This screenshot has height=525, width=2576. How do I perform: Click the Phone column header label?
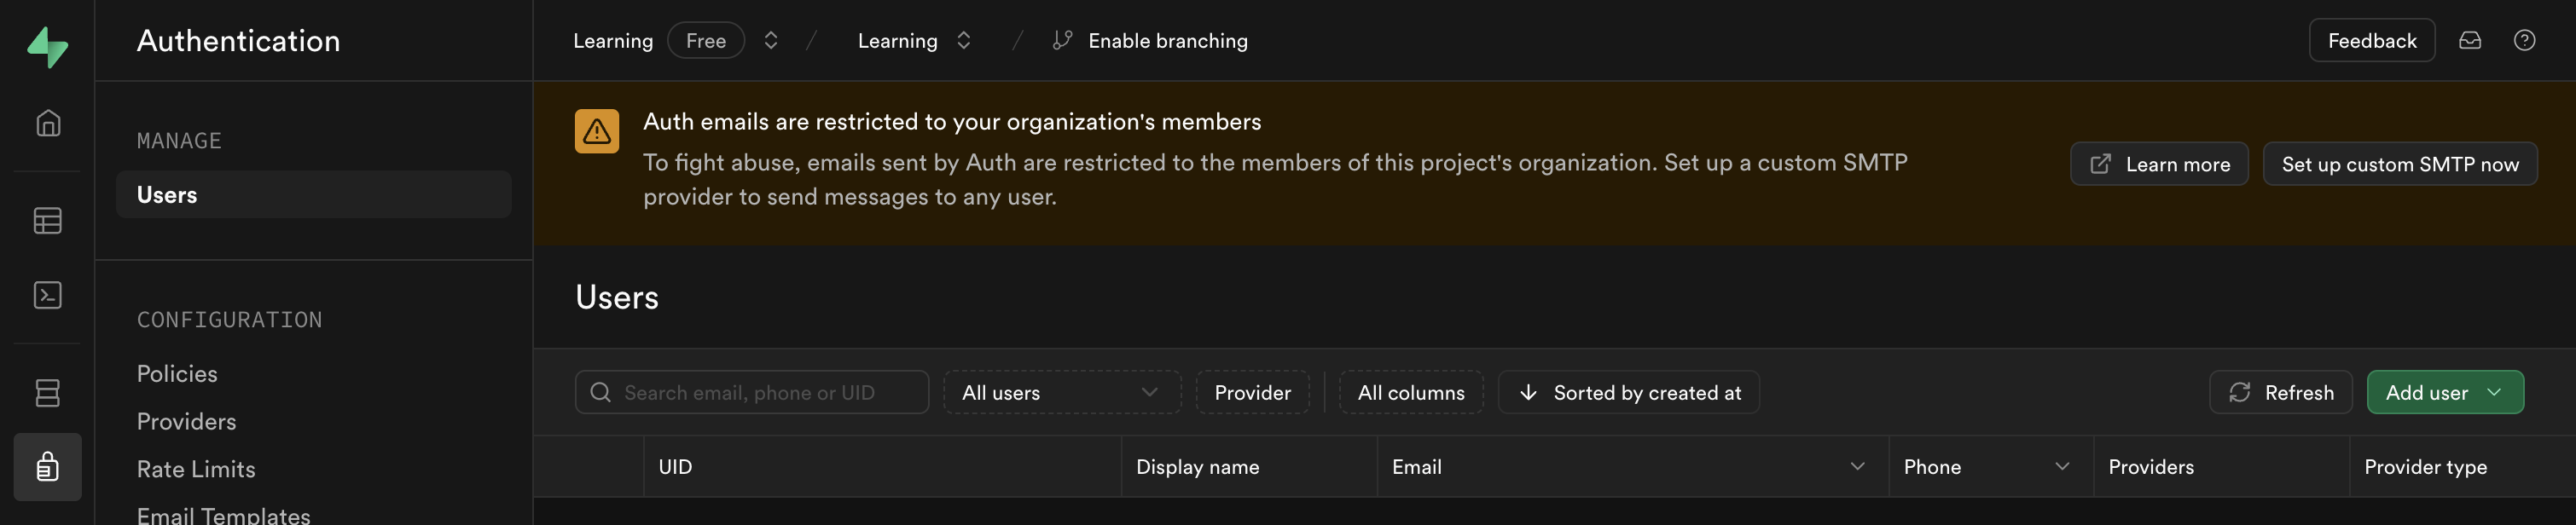[1932, 466]
